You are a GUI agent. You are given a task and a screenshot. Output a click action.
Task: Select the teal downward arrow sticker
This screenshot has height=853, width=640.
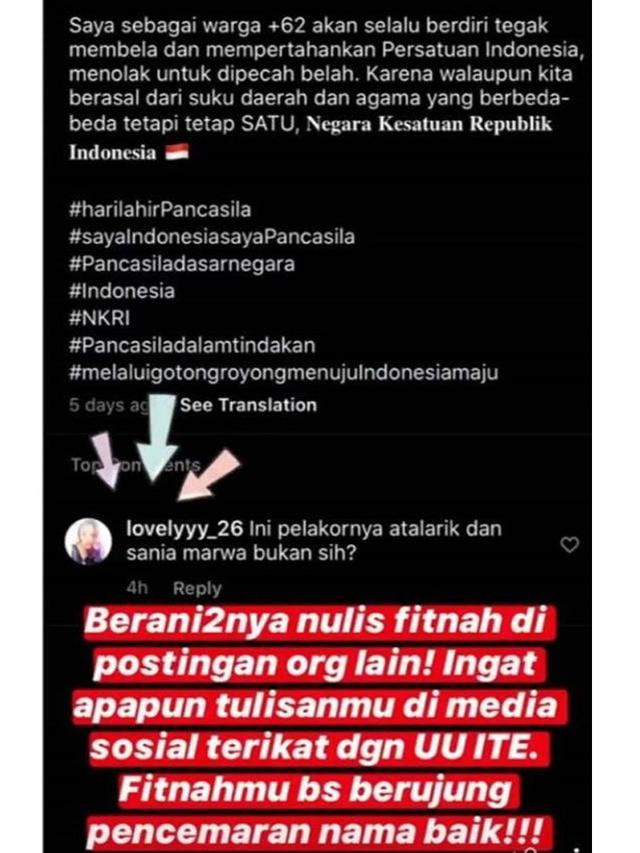click(x=157, y=437)
